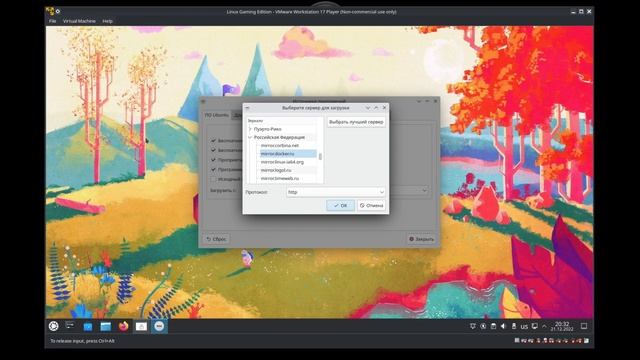Screen dimensions: 640x360
Task: Toggle the Программы checkbox in background window
Action: point(213,169)
